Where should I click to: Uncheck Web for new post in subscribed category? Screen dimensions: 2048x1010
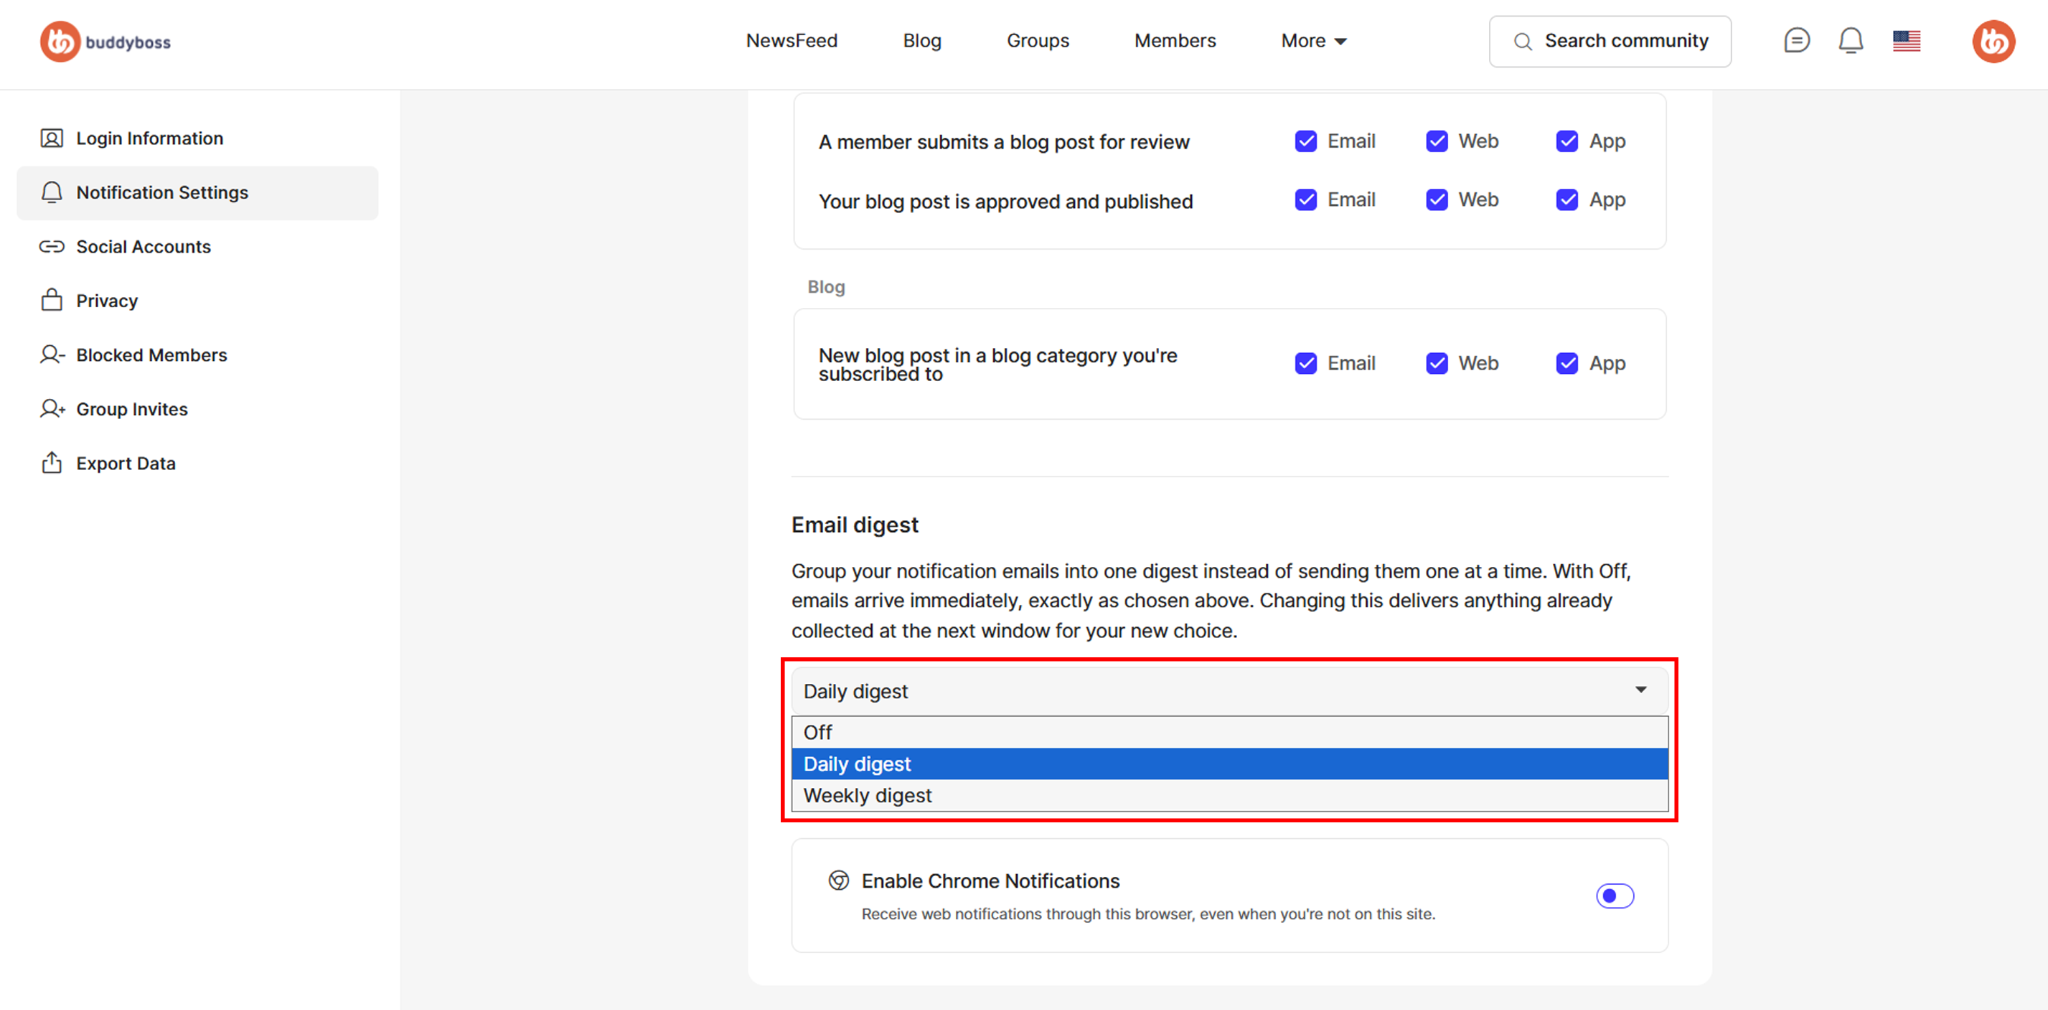[x=1437, y=363]
